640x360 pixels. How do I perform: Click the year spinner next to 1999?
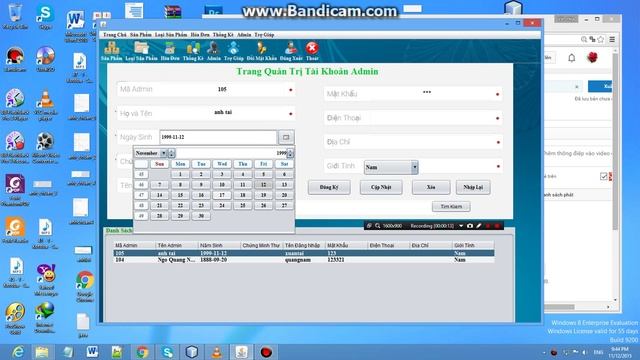coord(290,153)
